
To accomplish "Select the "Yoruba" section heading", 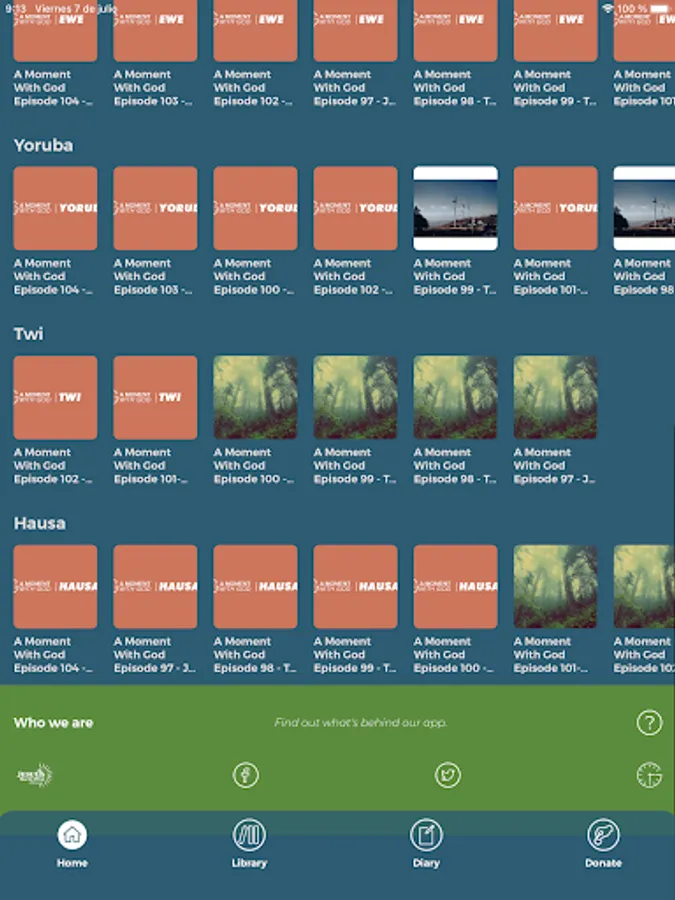I will [x=44, y=145].
